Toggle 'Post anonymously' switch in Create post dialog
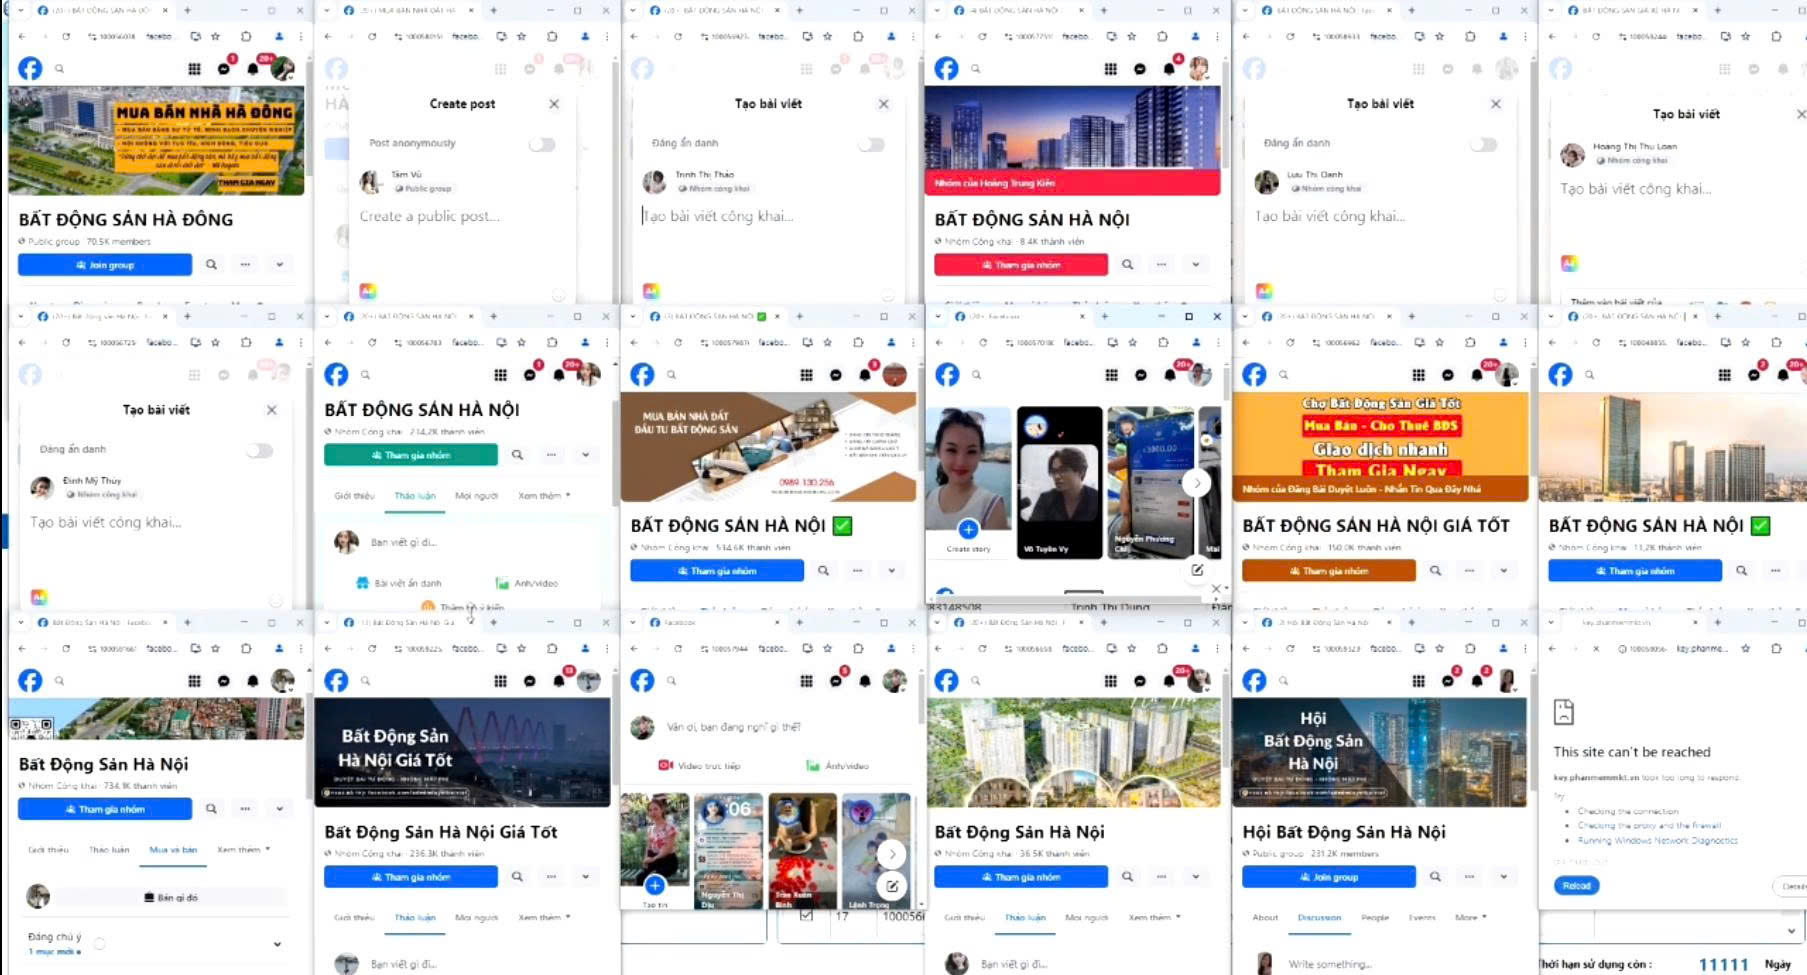1807x975 pixels. [542, 144]
